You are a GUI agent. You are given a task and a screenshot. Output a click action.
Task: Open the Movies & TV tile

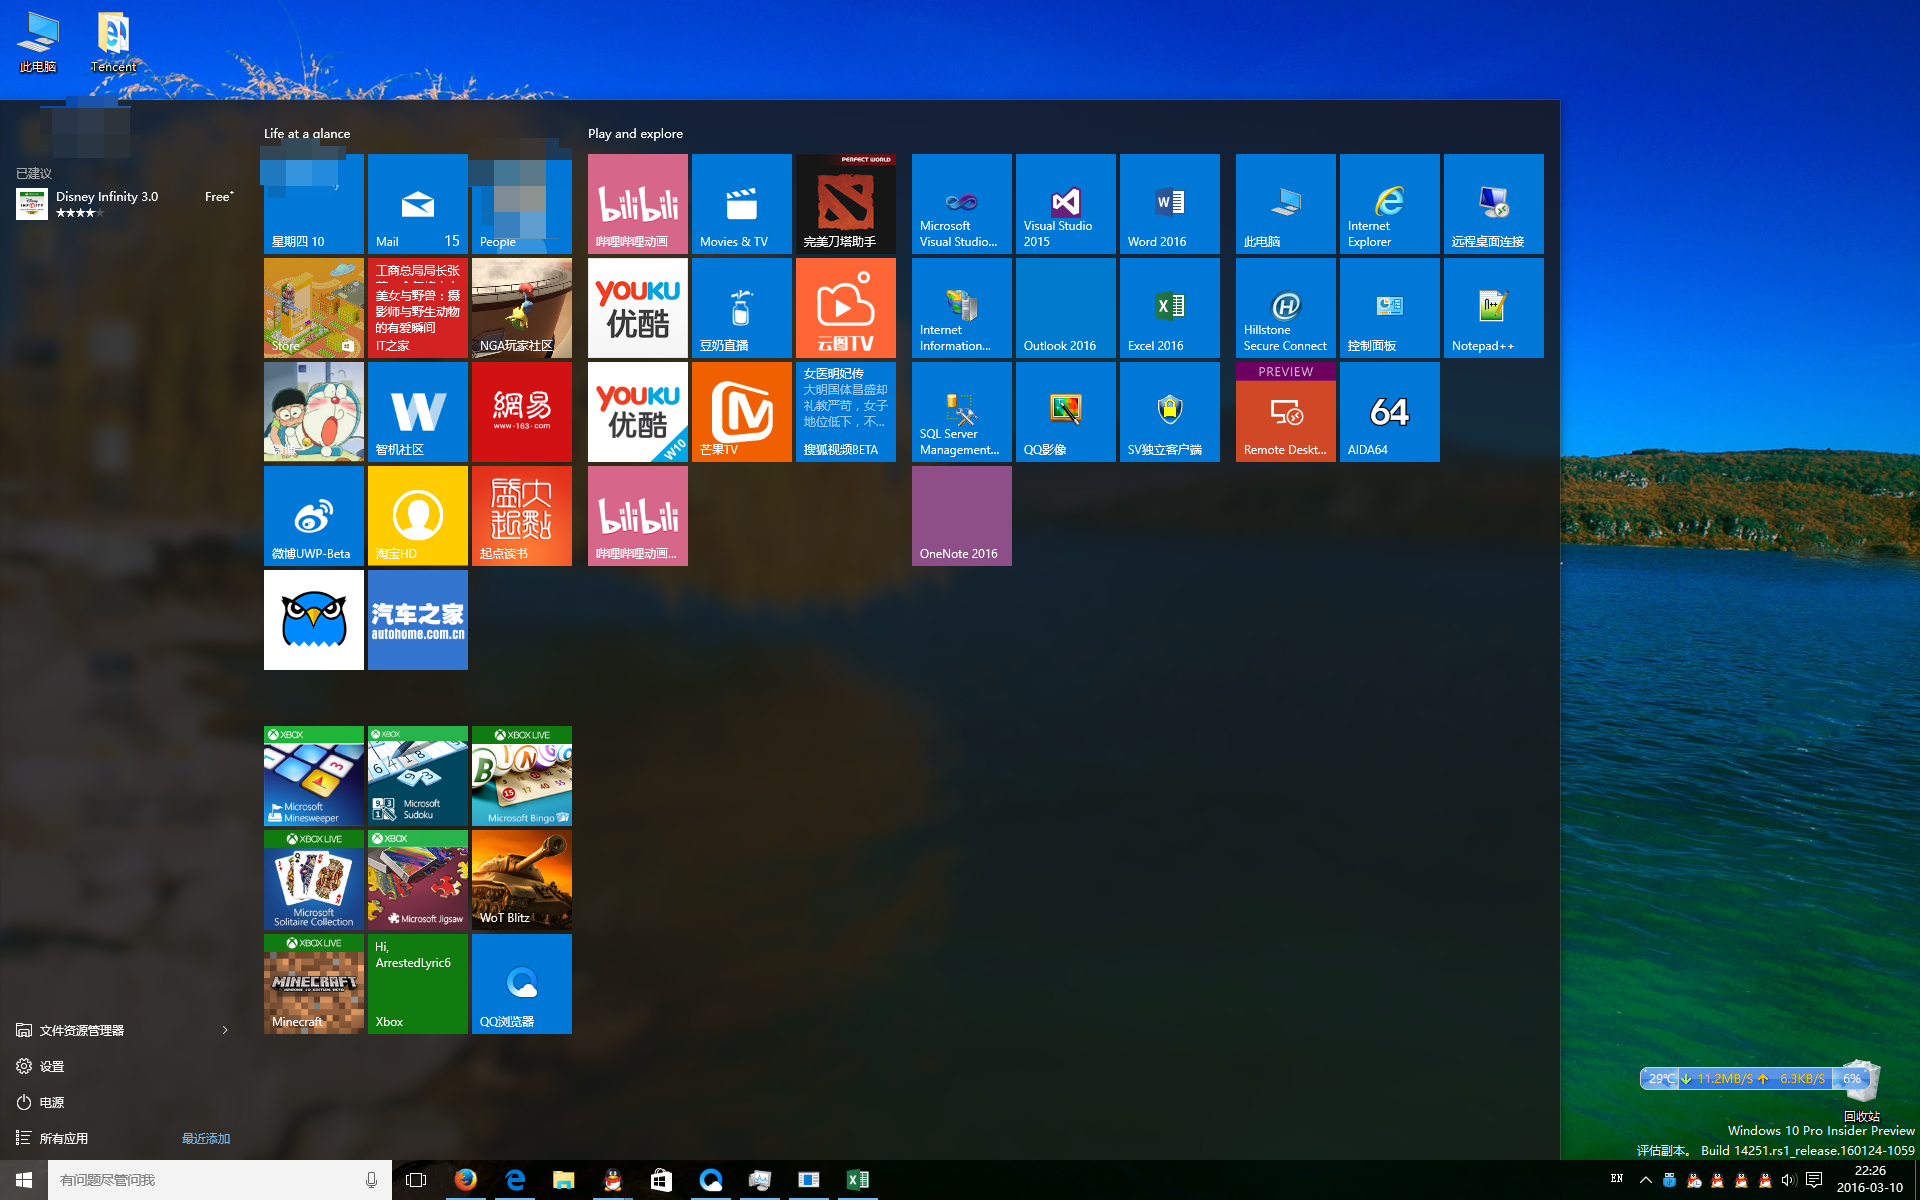pyautogui.click(x=742, y=204)
